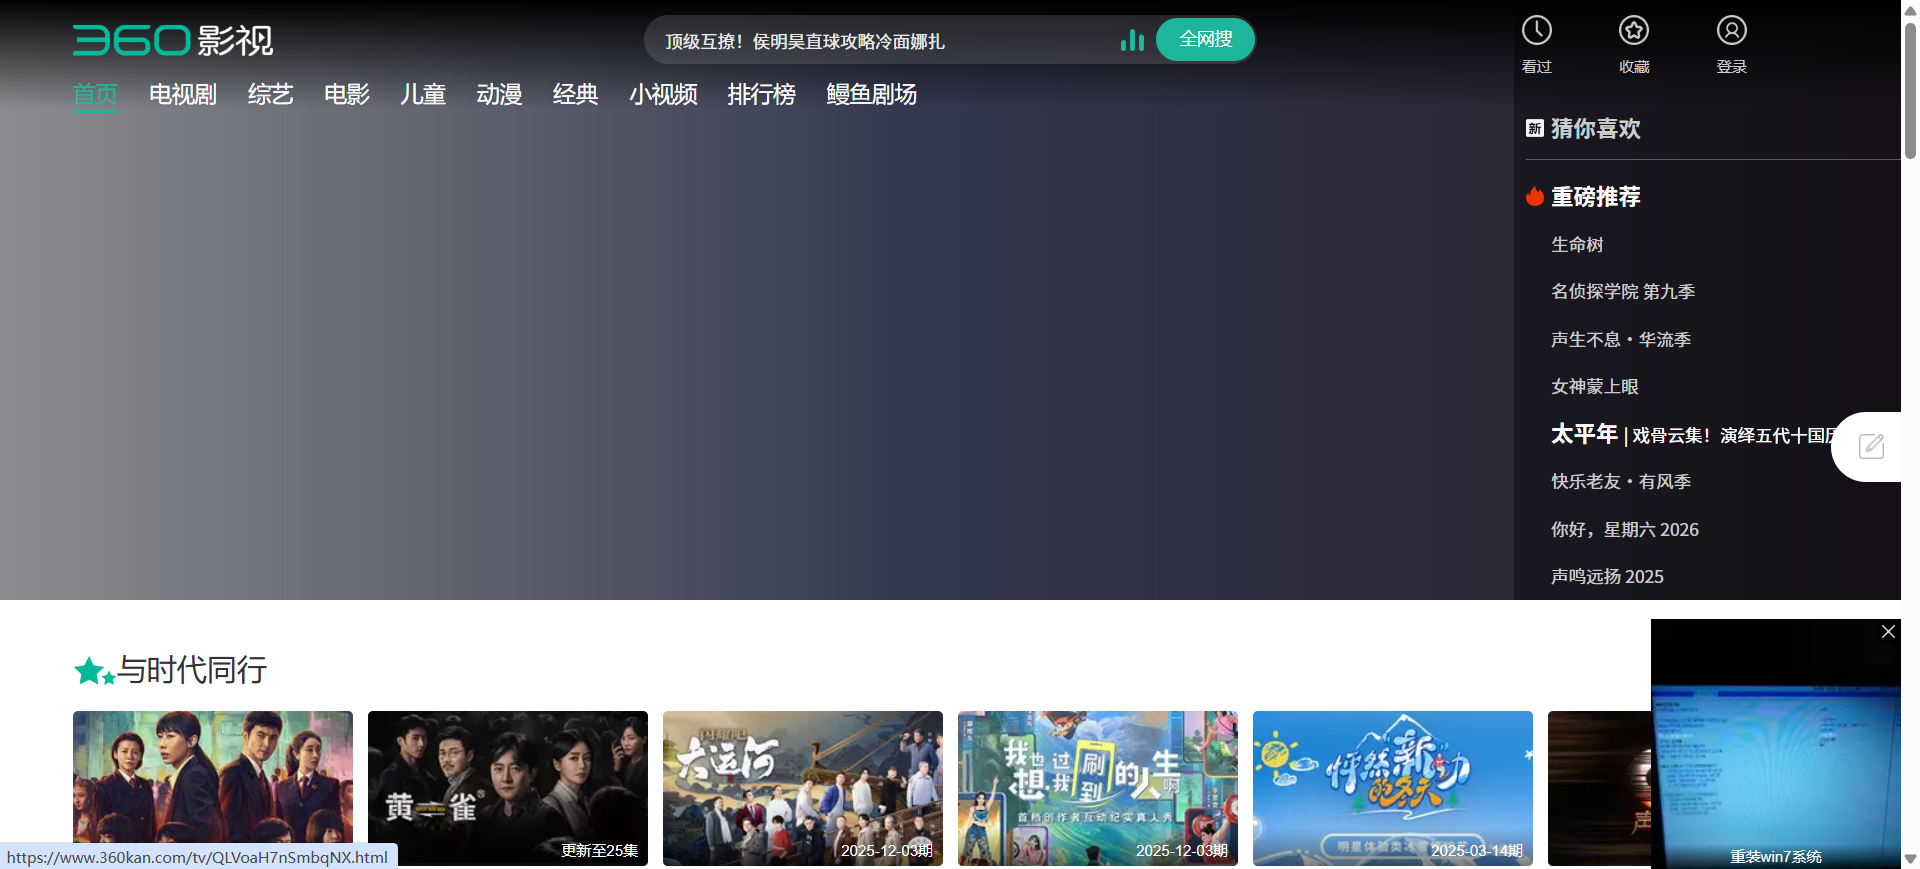The height and width of the screenshot is (869, 1920).
Task: Open 名侦探学院 第九季 link
Action: (x=1623, y=292)
